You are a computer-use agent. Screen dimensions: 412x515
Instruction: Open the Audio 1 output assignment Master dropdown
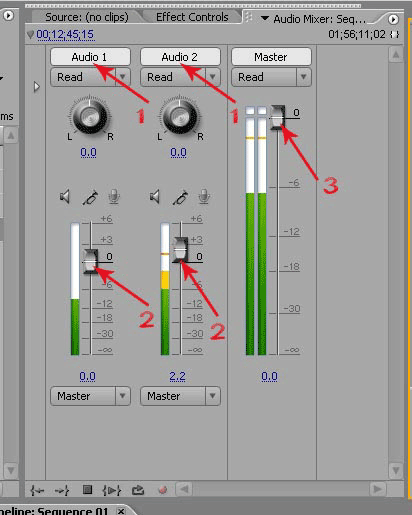(x=90, y=396)
